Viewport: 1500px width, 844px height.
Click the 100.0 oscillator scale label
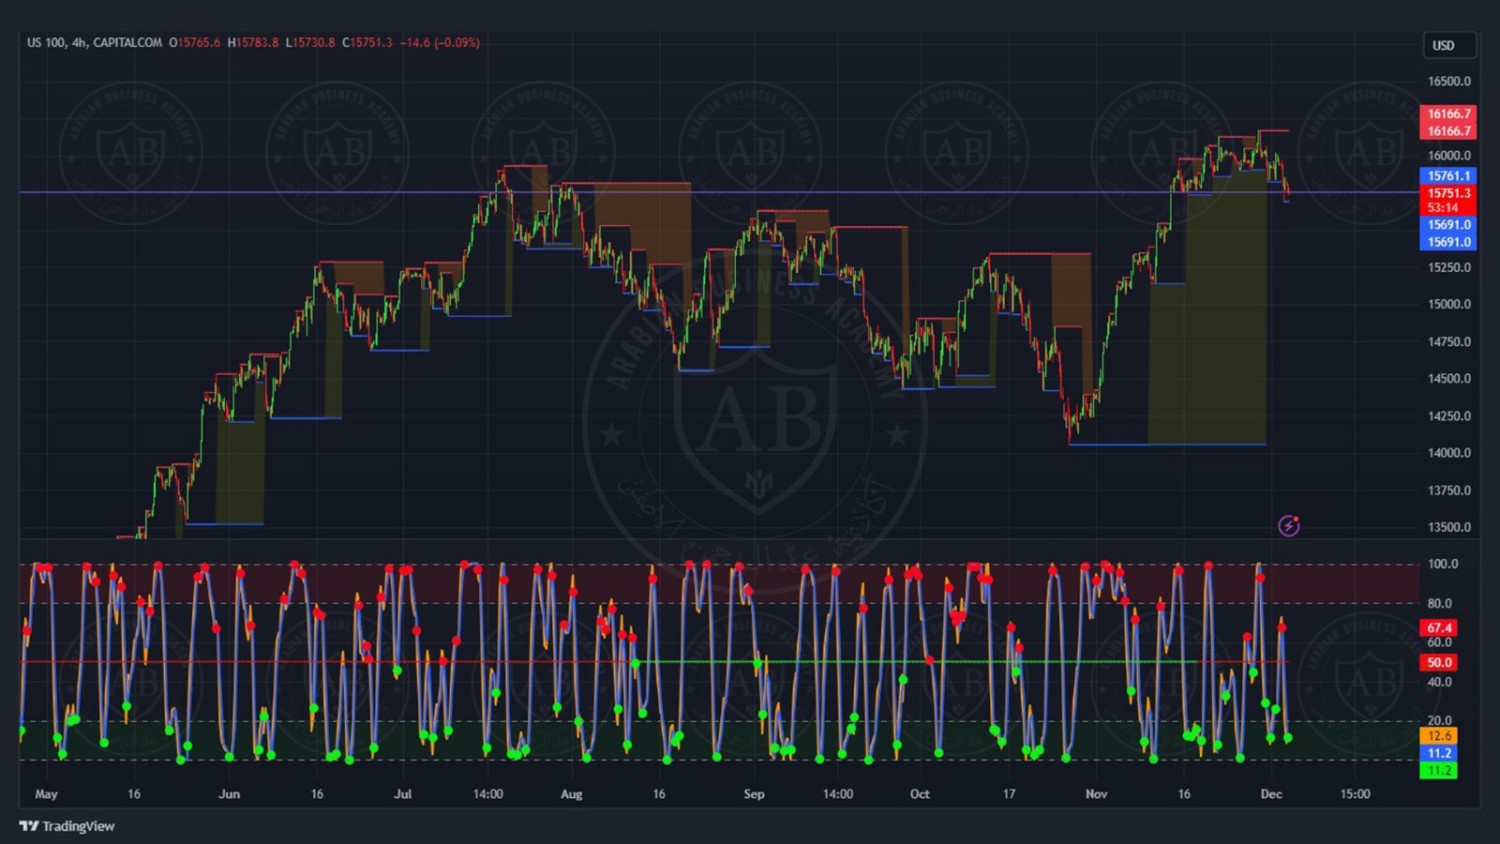pyautogui.click(x=1442, y=564)
